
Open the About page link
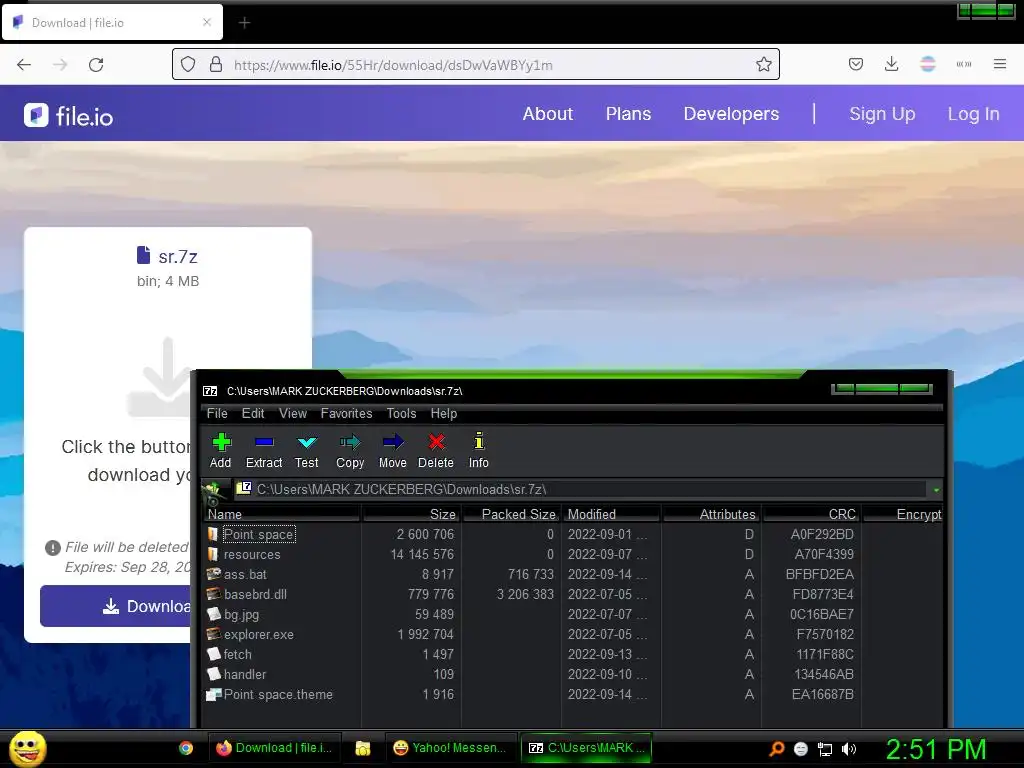pos(548,114)
